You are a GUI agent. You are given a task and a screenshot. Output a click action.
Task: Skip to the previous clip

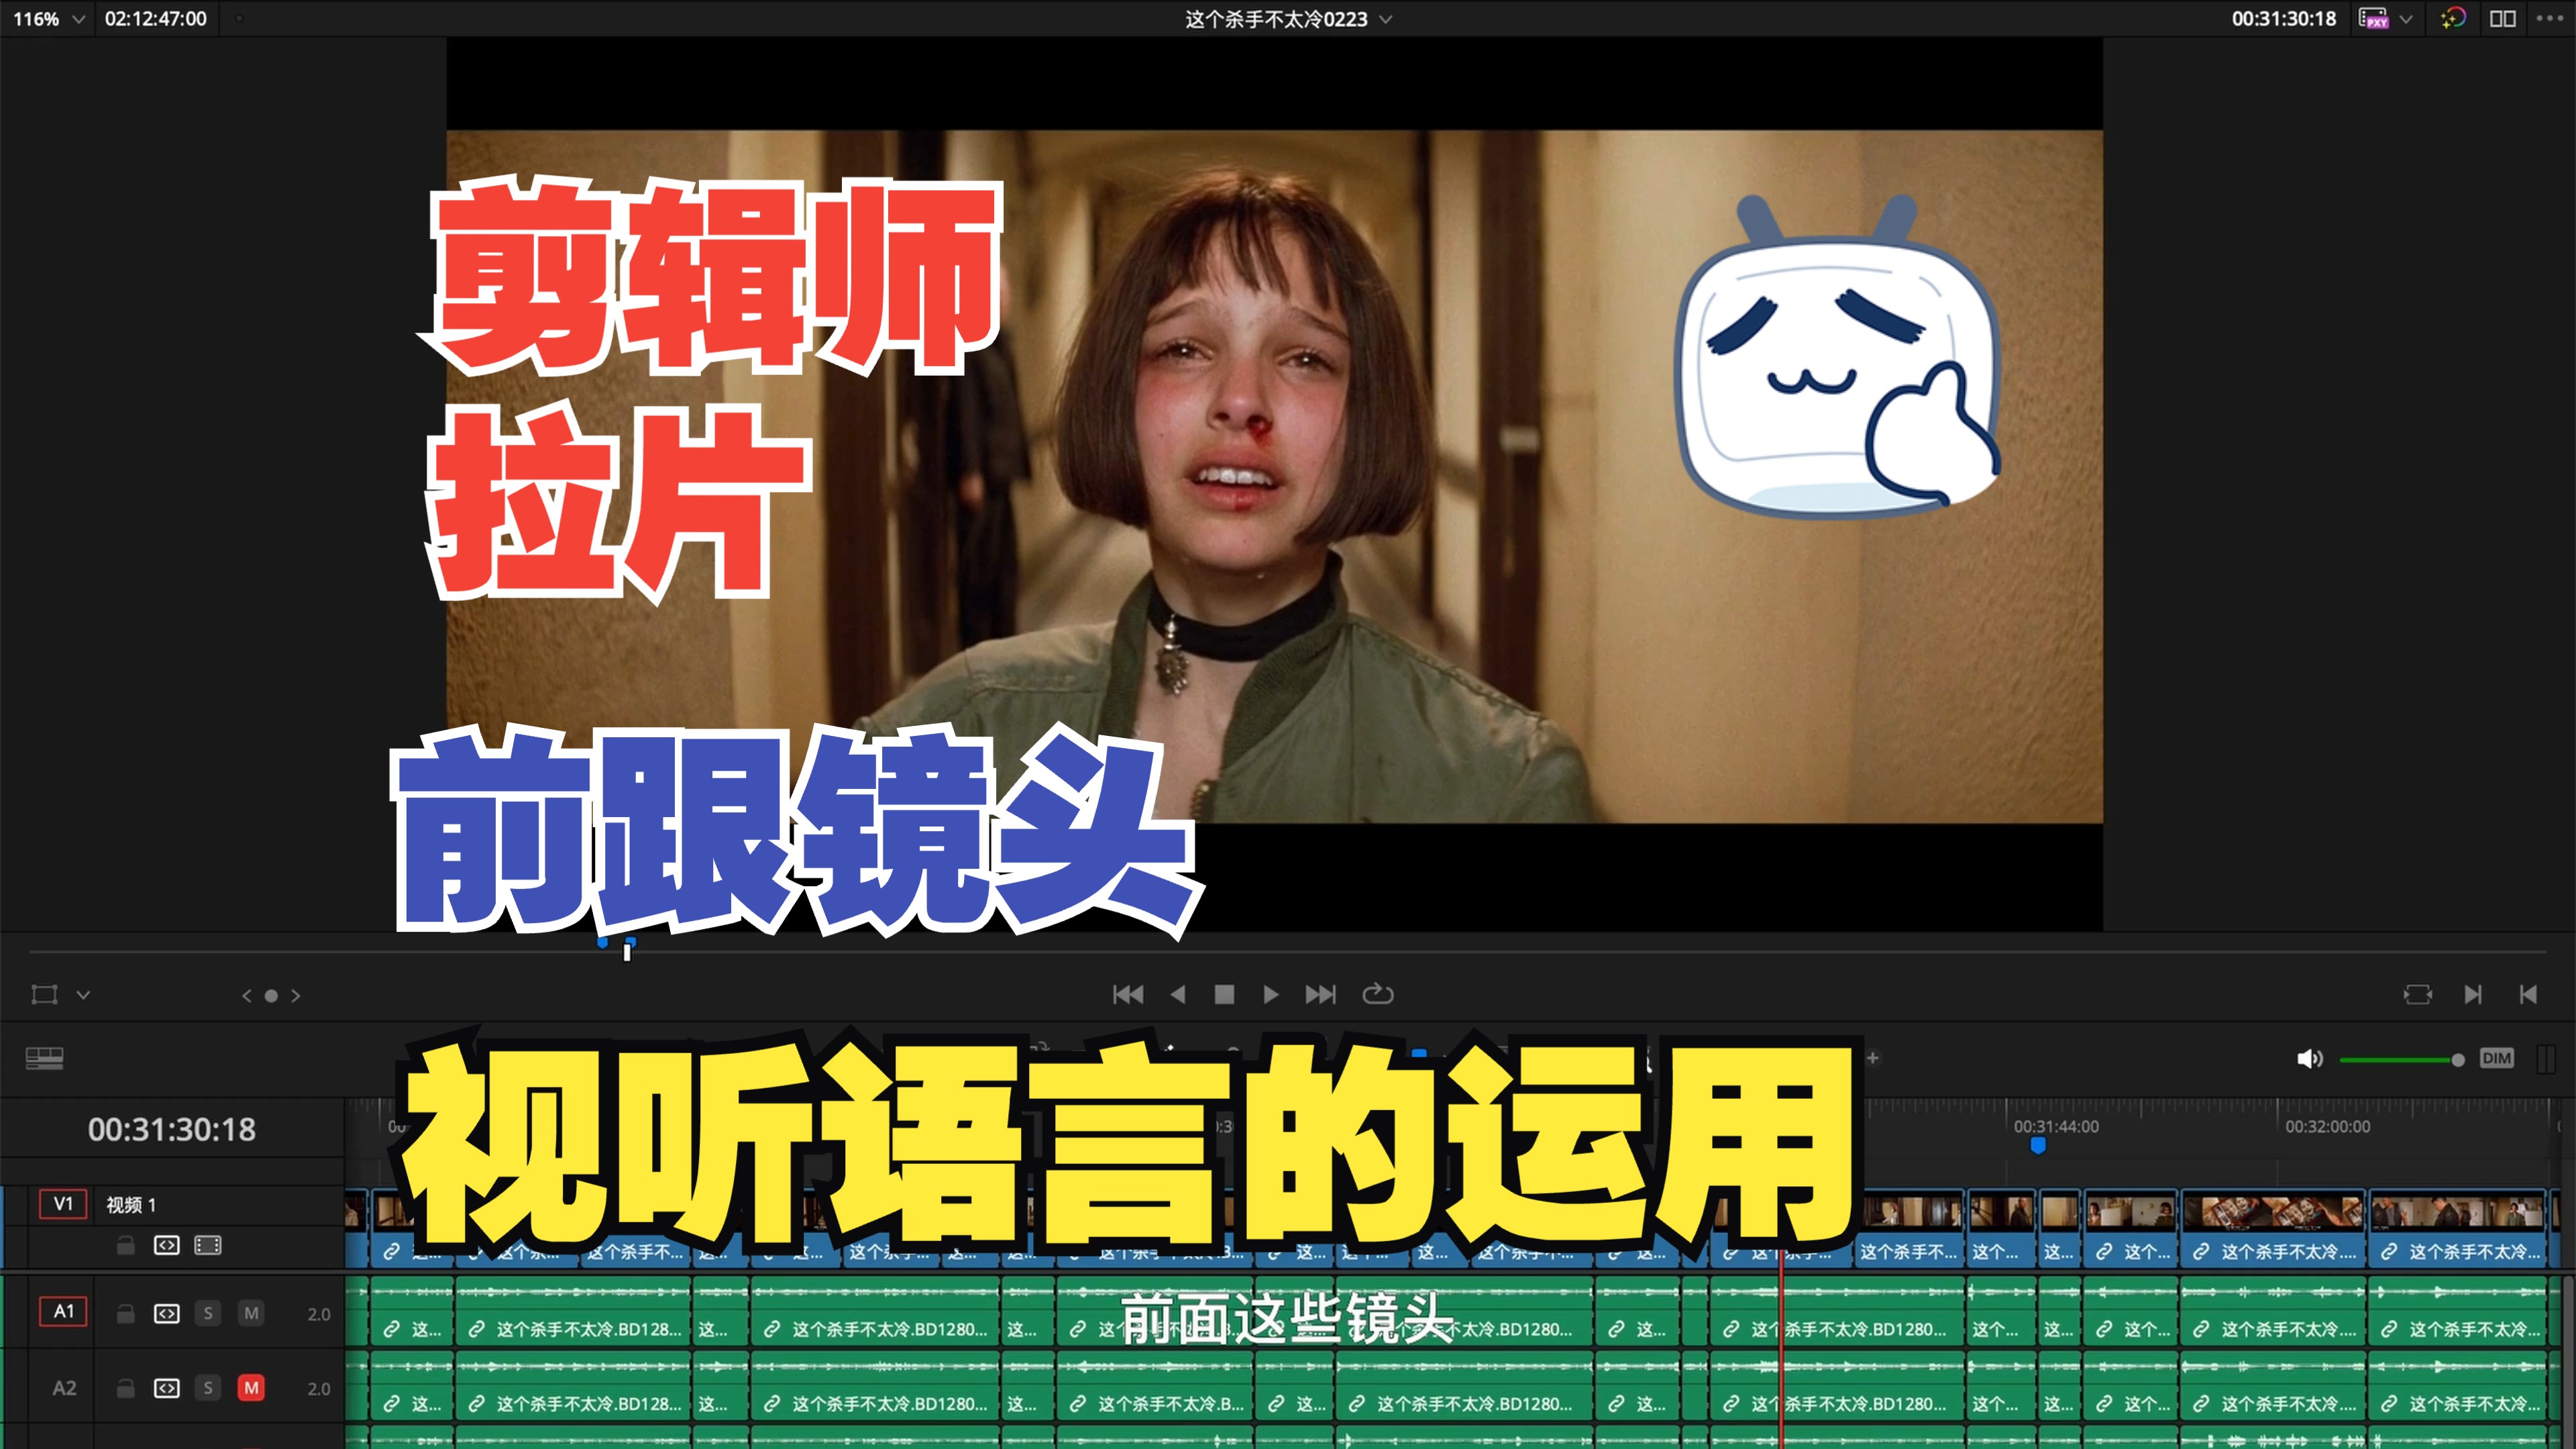click(2528, 994)
